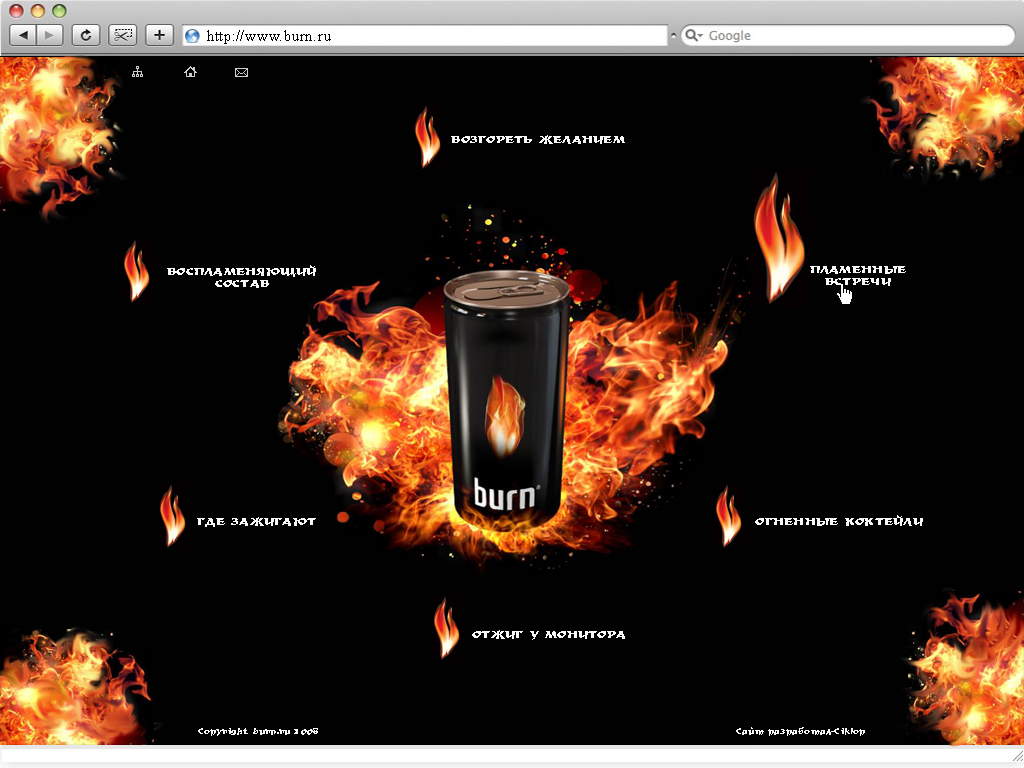Reload the page with the refresh icon
This screenshot has height=768, width=1024.
85,34
